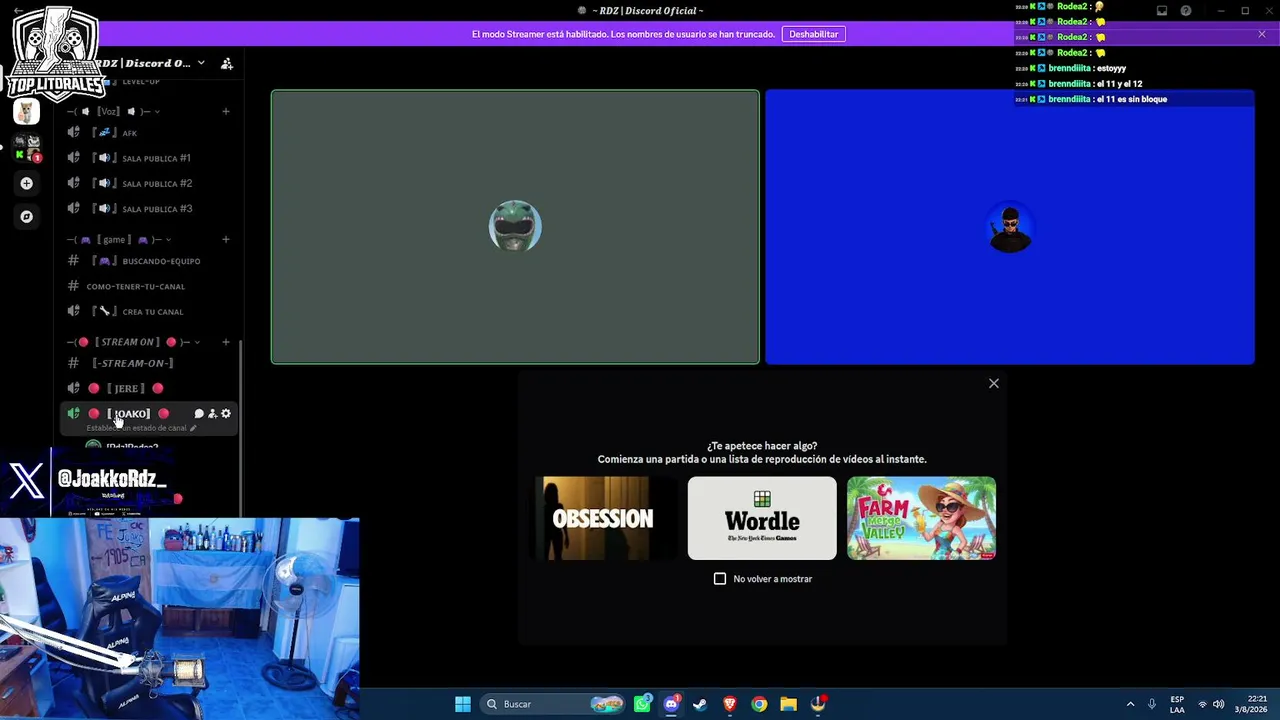The height and width of the screenshot is (720, 1280).
Task: Click chat message "el 11 y el 12"
Action: click(x=1119, y=84)
